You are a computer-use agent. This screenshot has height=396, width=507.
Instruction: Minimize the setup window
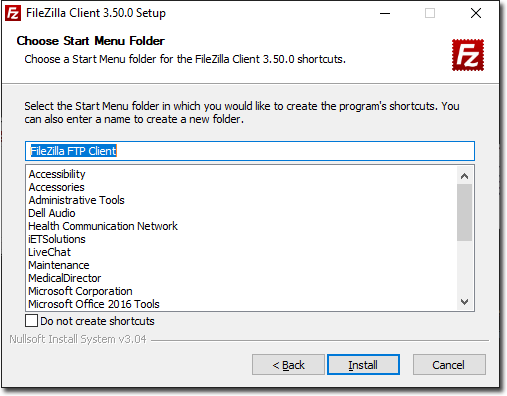385,14
